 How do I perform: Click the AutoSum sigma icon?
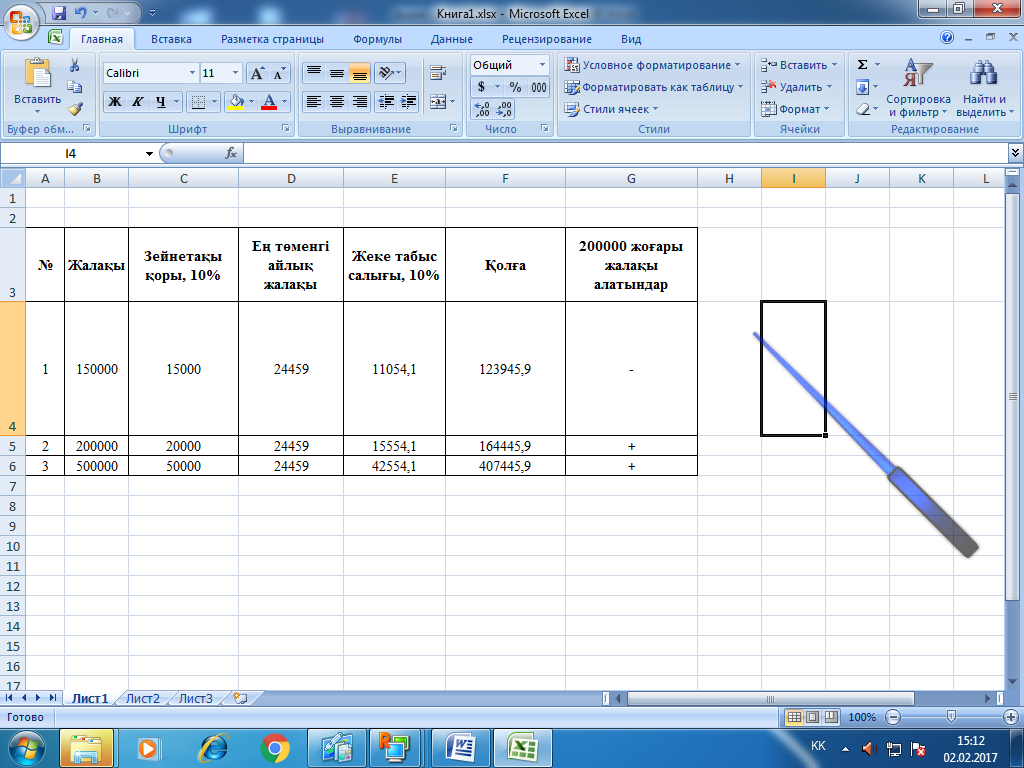pyautogui.click(x=862, y=65)
